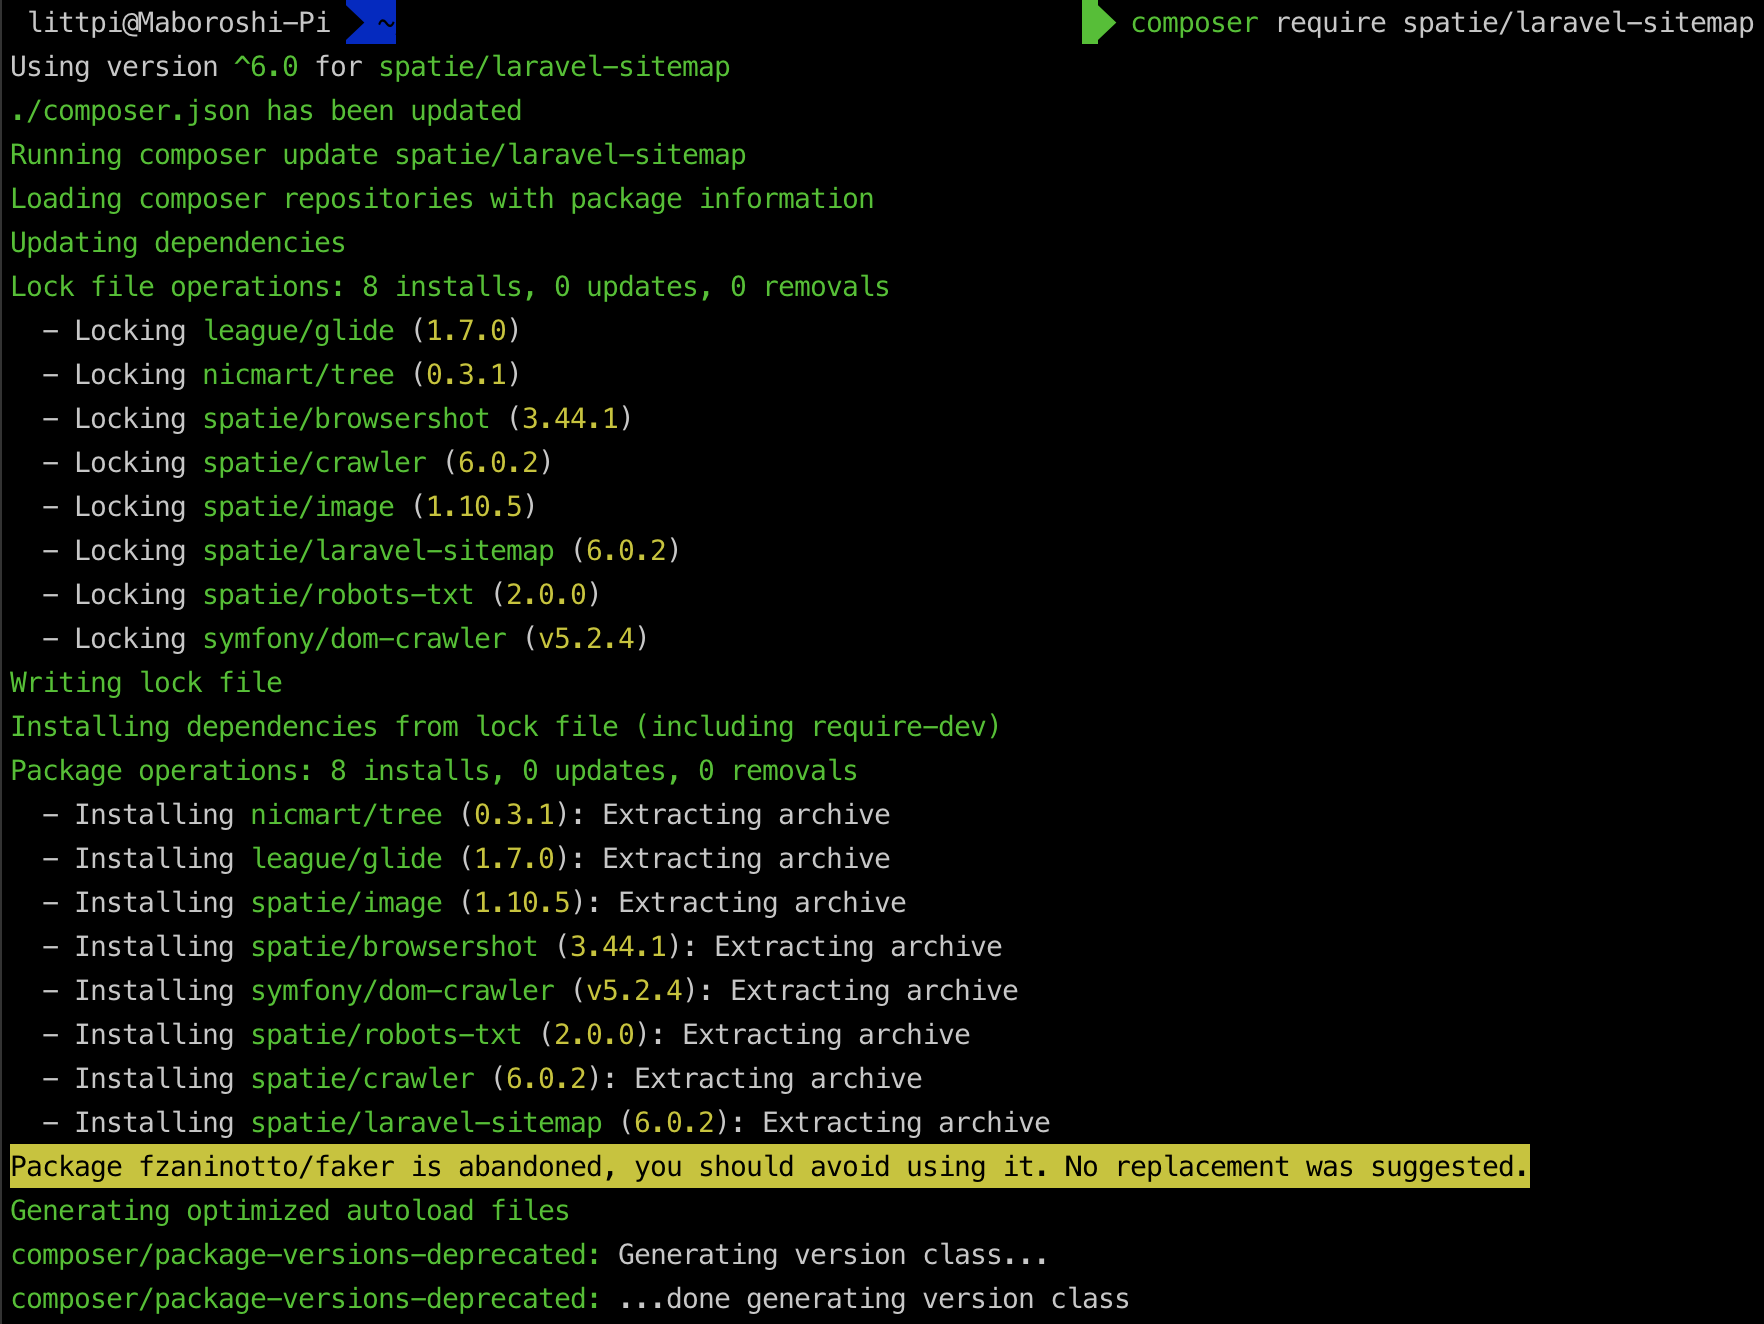Click 'Lock file operations: 8 installs' line
This screenshot has width=1764, height=1324.
tap(450, 287)
